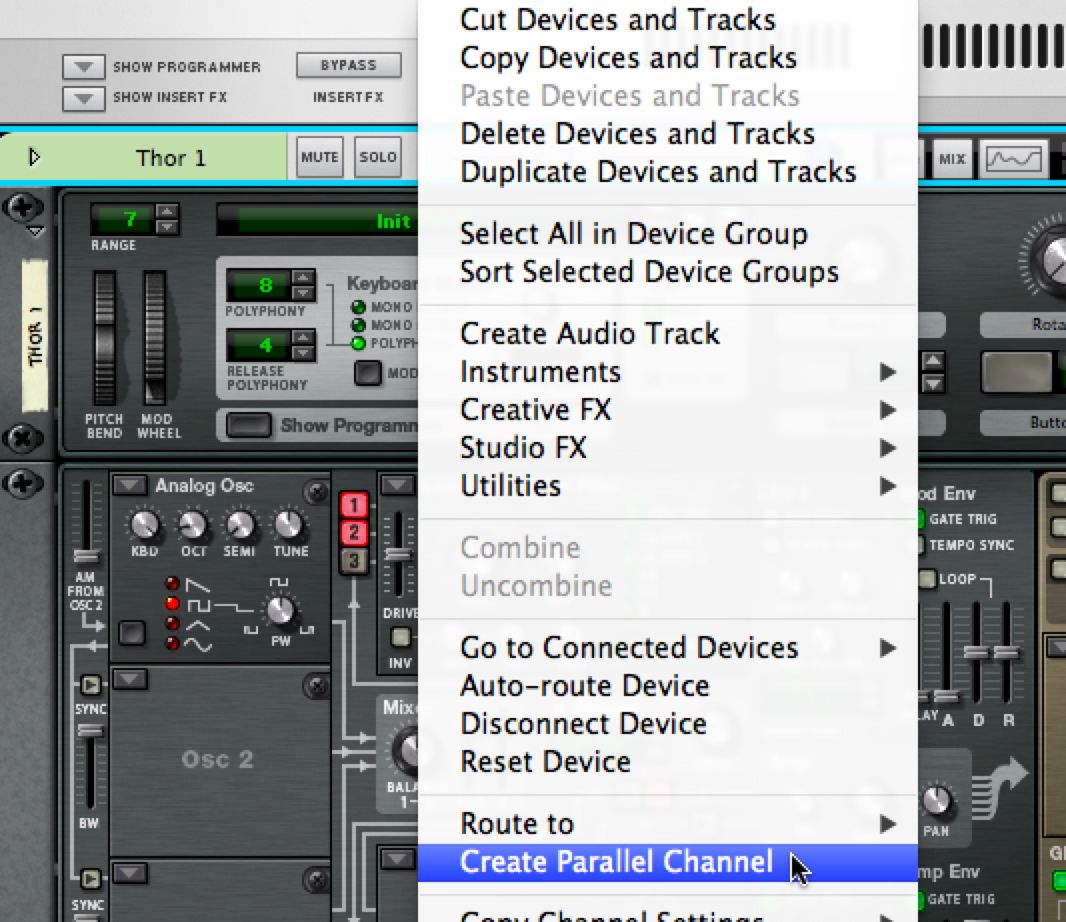Screen dimensions: 1066x922
Task: Click the TUNE knob on Analog Osc
Action: (x=288, y=524)
